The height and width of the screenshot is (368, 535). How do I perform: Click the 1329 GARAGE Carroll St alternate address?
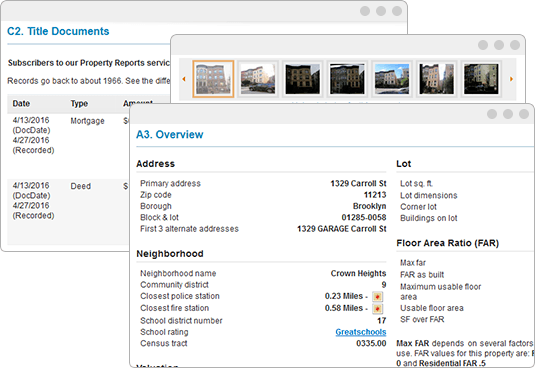tap(342, 229)
